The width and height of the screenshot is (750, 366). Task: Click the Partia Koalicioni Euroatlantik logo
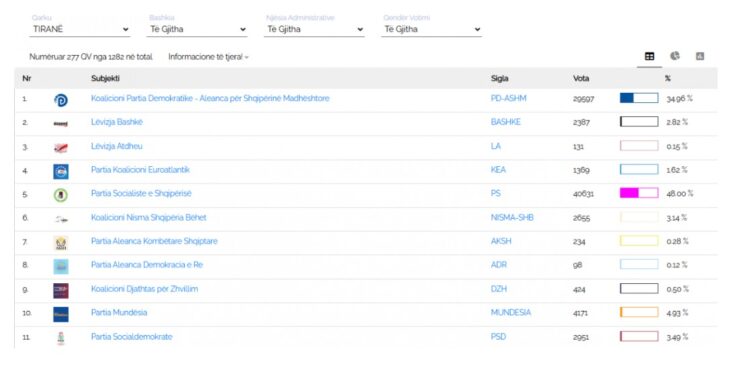point(61,171)
